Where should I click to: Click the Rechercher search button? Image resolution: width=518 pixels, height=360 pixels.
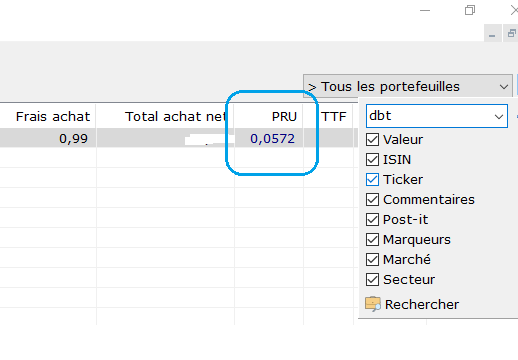412,304
